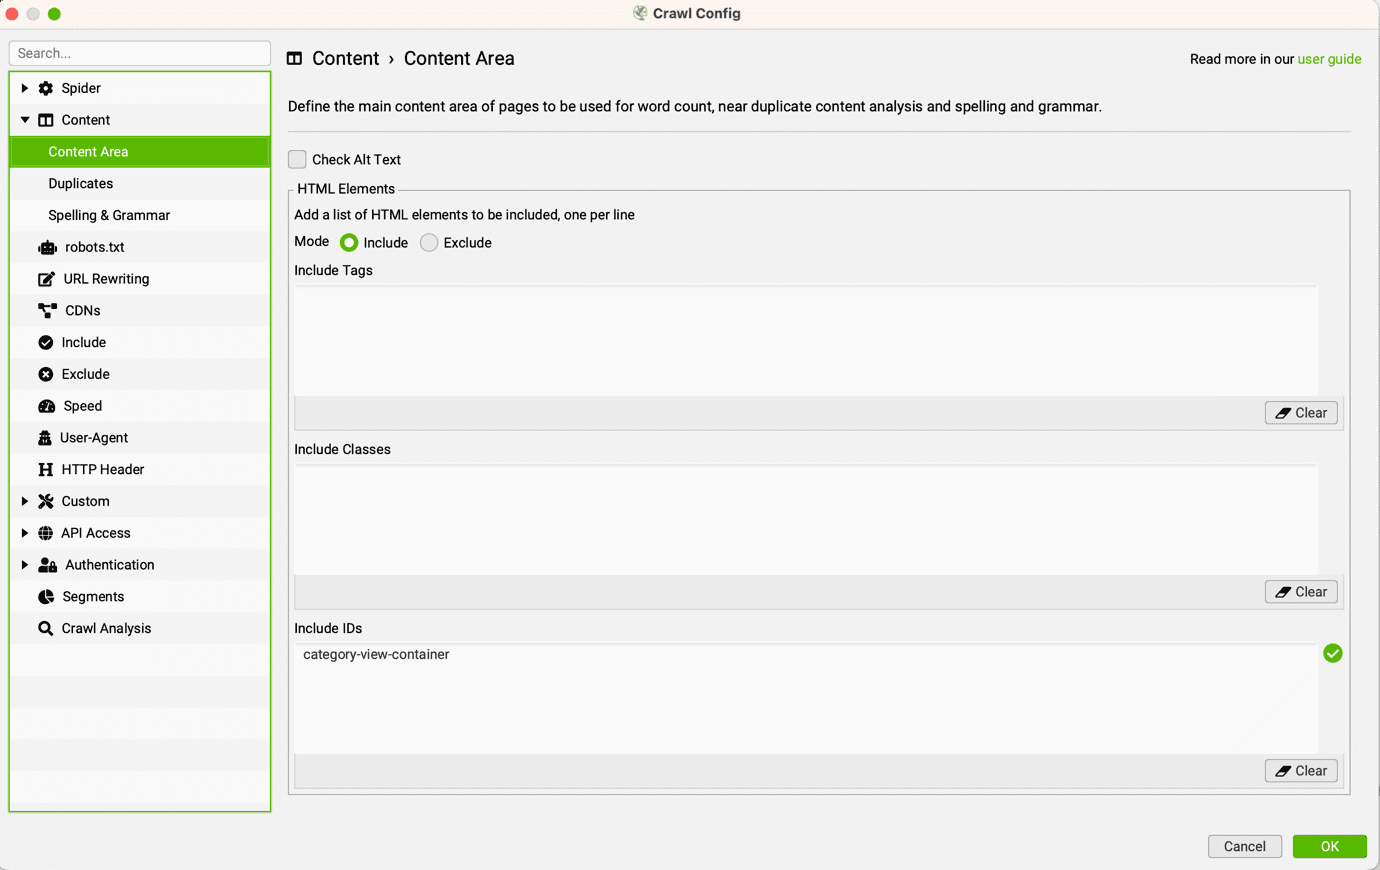Viewport: 1380px width, 870px height.
Task: Expand the Custom section
Action: [25, 501]
